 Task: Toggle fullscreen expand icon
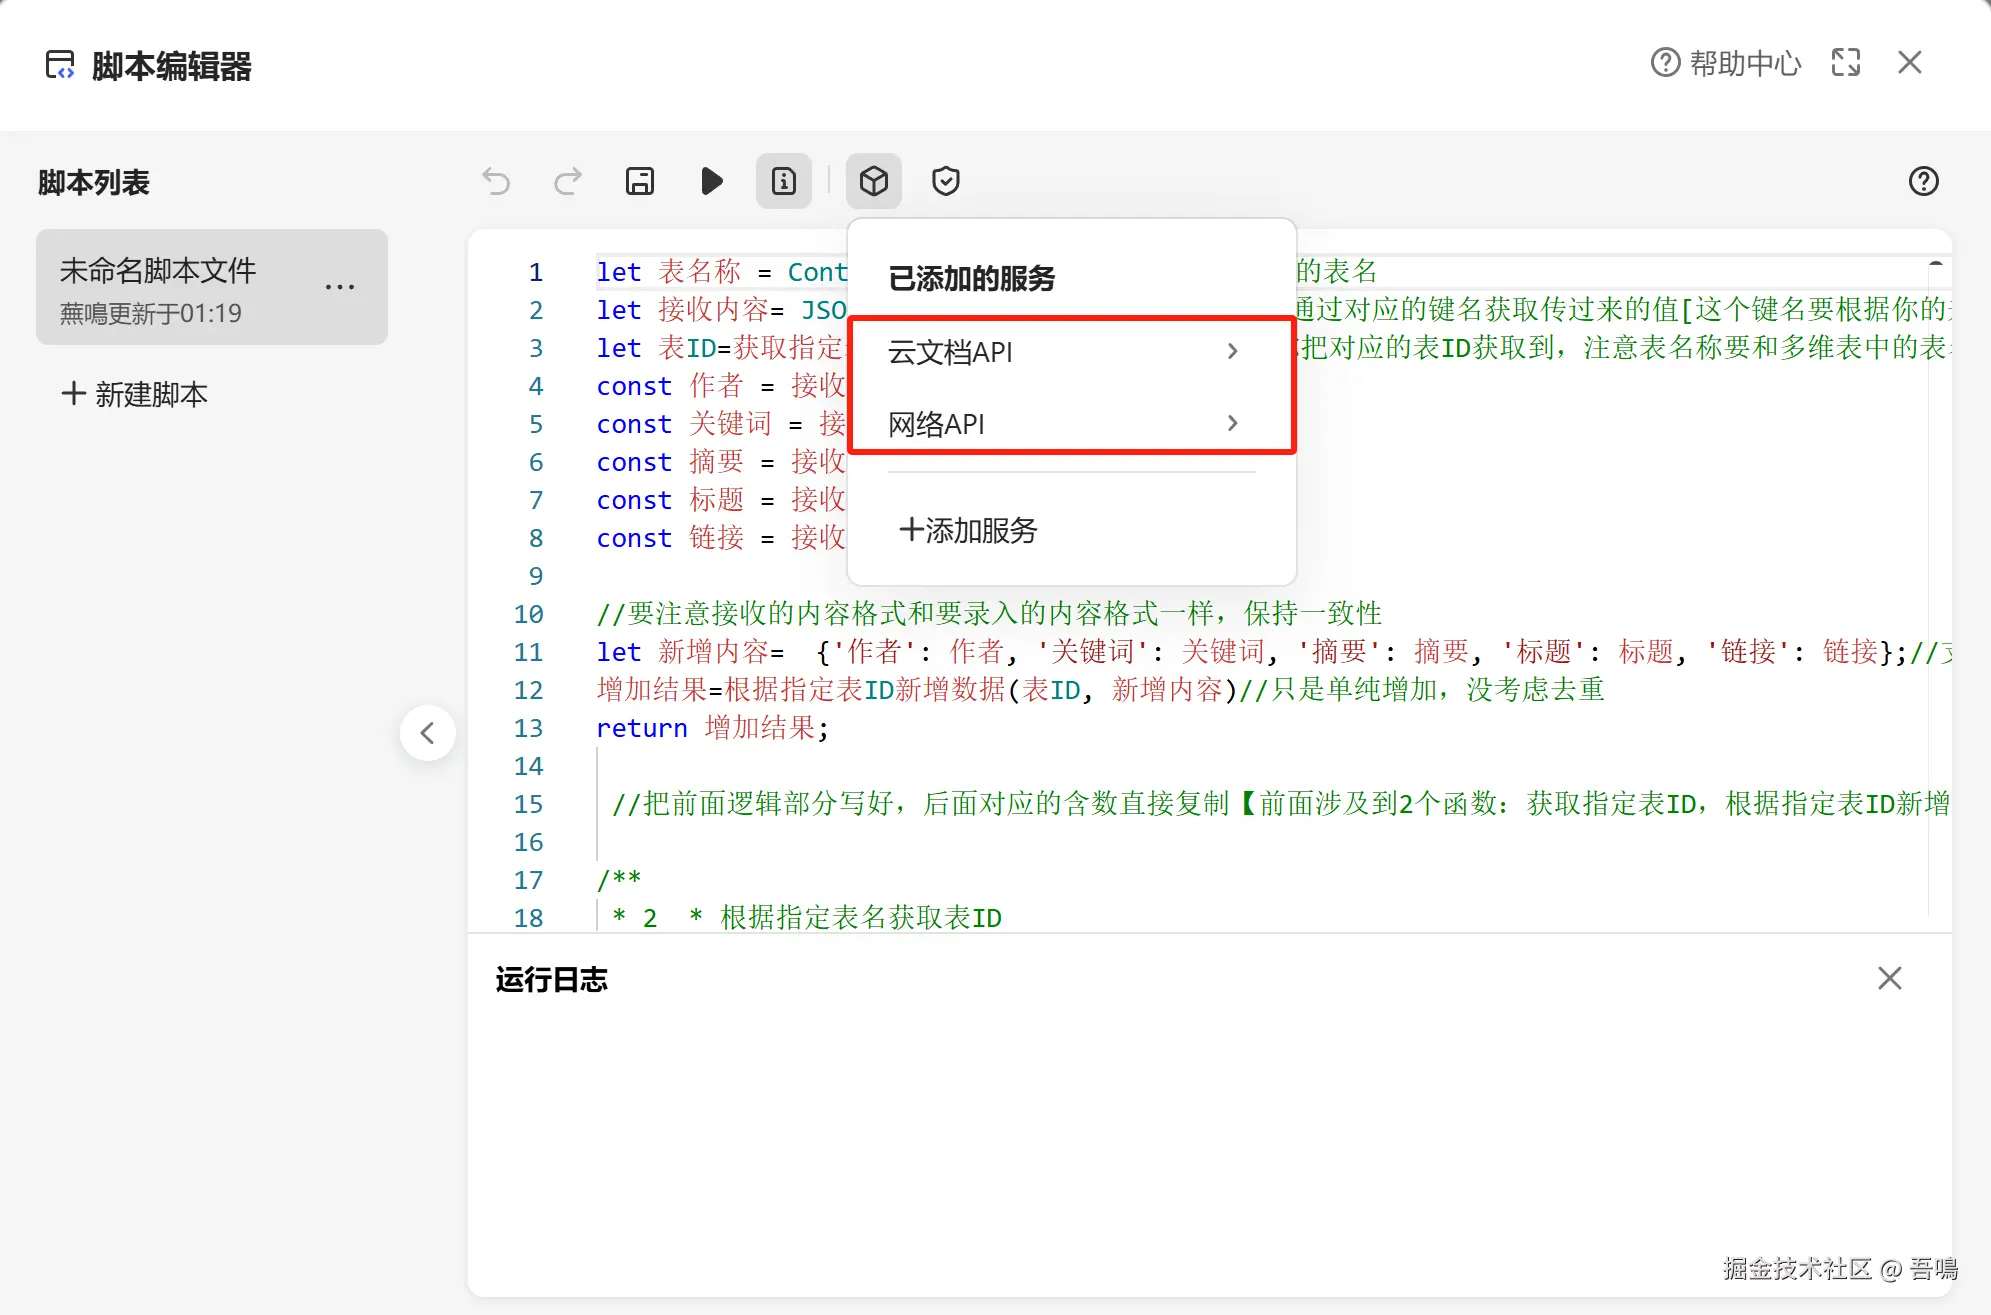[1846, 63]
